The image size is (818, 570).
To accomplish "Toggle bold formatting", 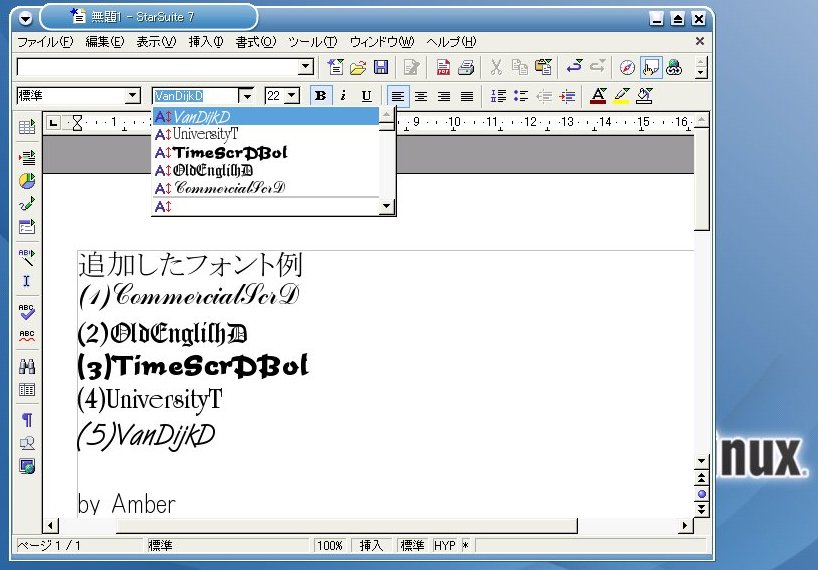I will (x=320, y=96).
